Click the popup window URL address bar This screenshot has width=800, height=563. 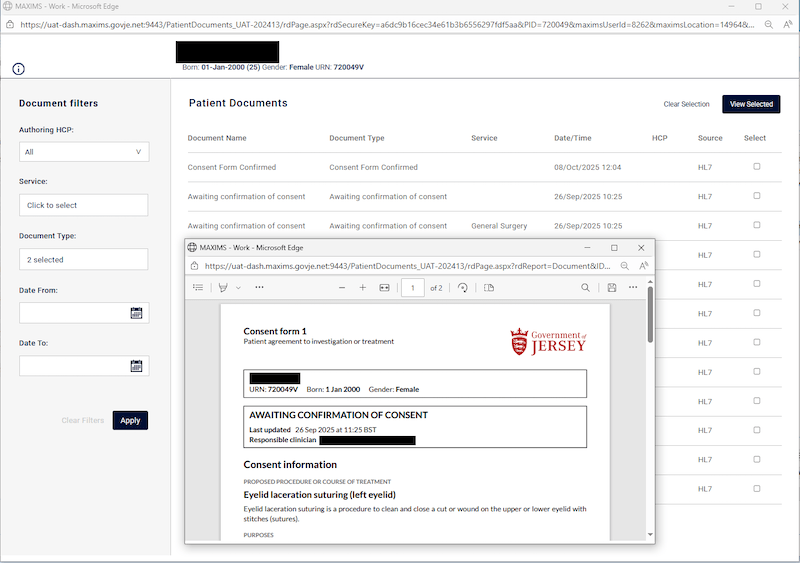407,266
